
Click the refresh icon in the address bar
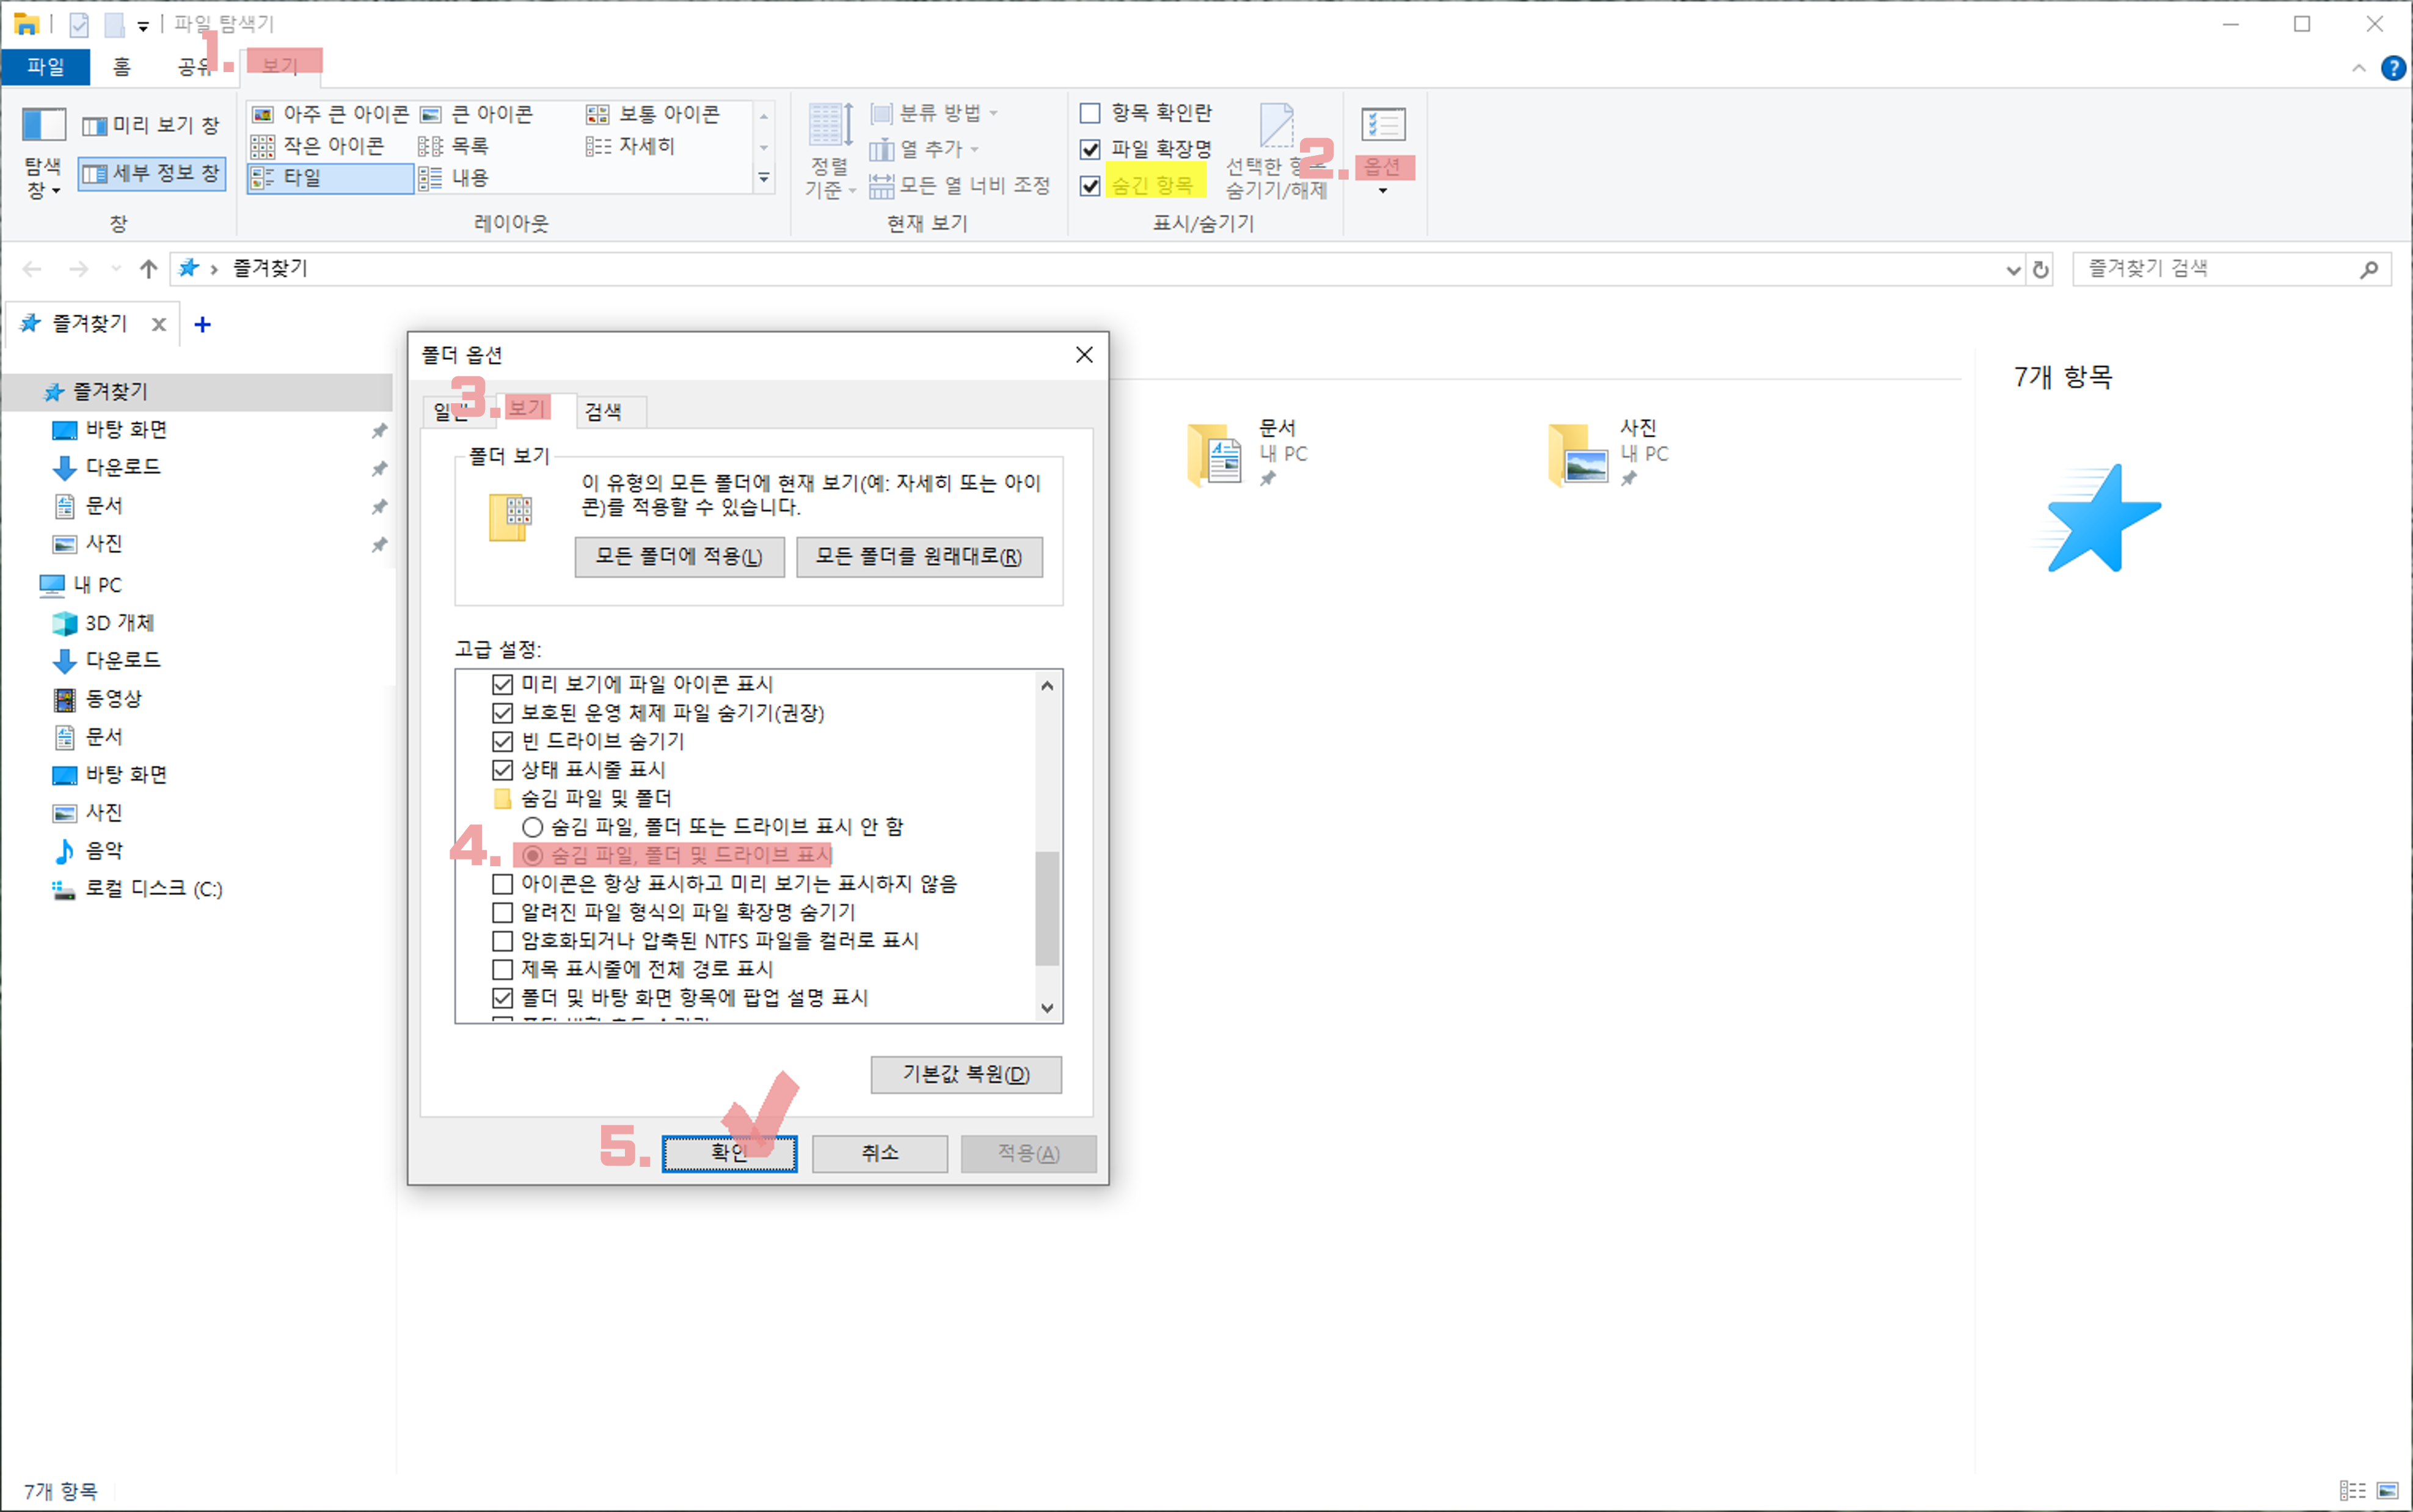2040,269
